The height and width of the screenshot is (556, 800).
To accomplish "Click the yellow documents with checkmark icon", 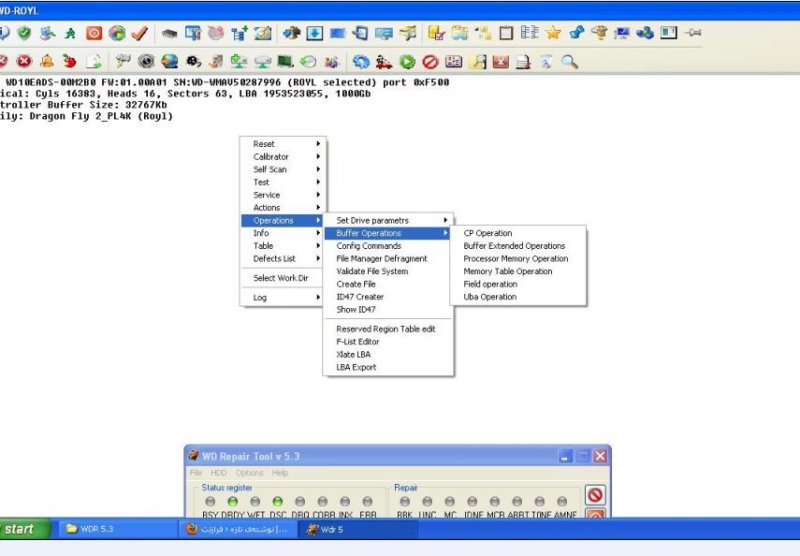I will (x=436, y=33).
